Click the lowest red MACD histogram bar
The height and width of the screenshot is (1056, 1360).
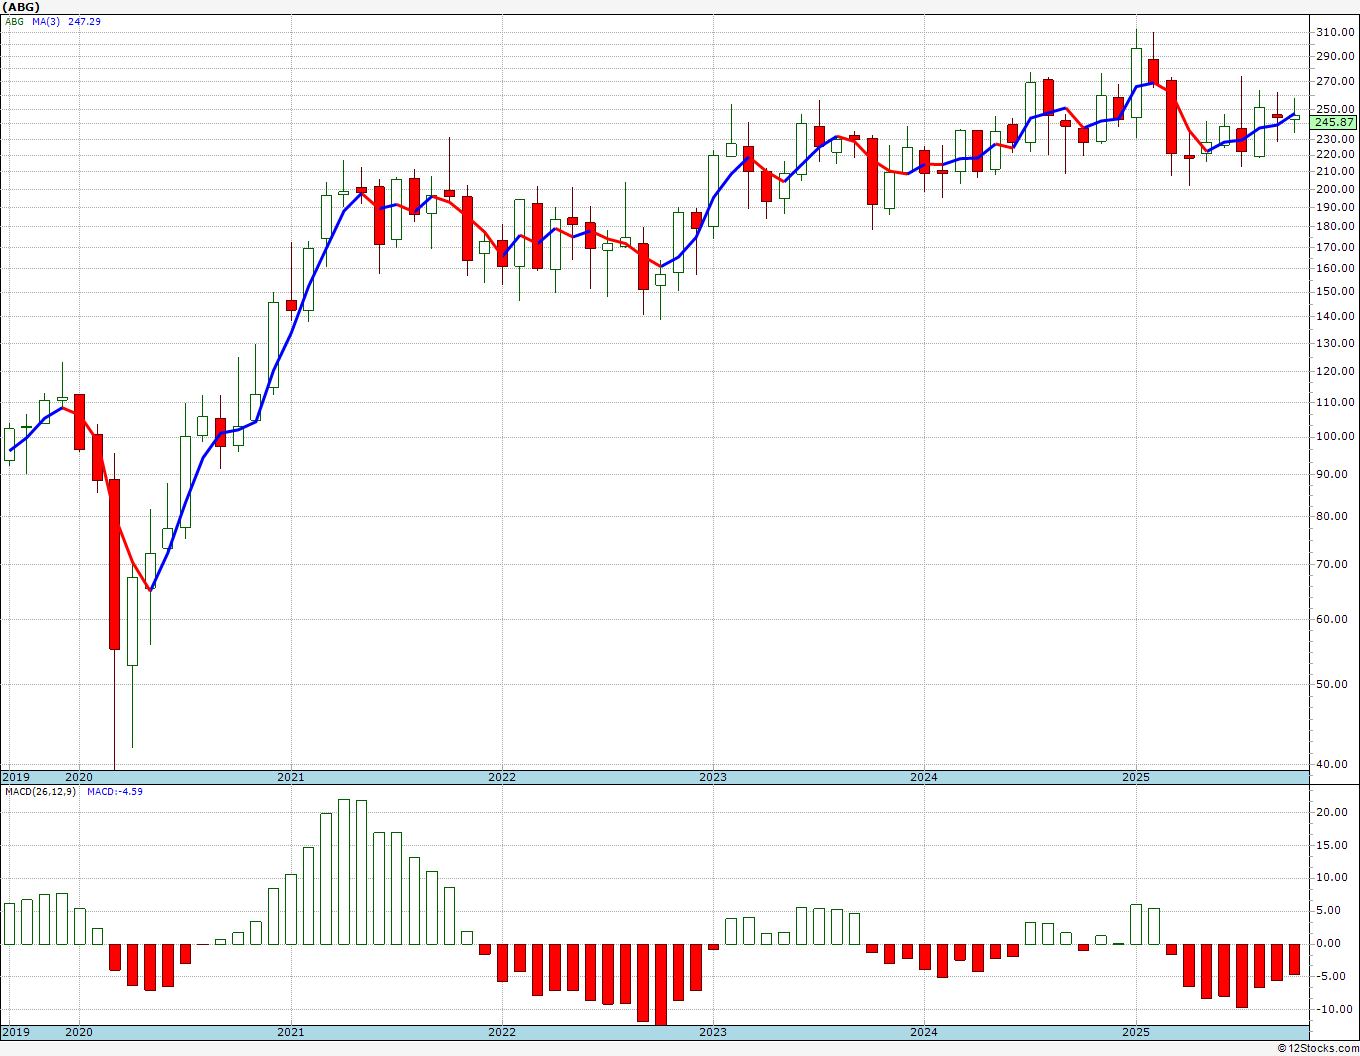[661, 984]
